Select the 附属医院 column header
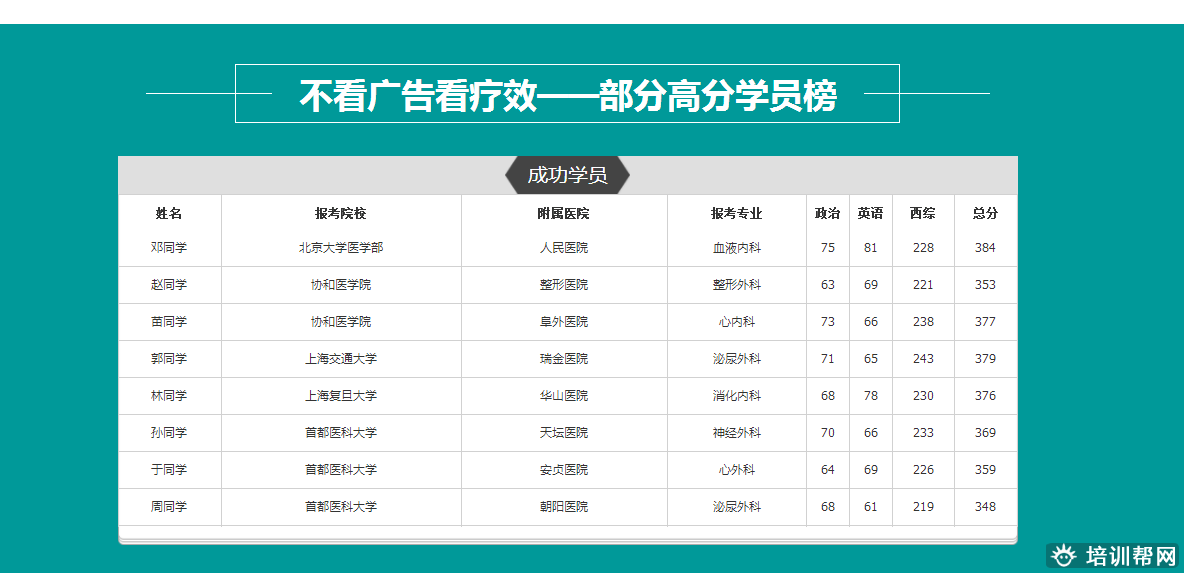Screen dimensions: 1184x573 564,213
